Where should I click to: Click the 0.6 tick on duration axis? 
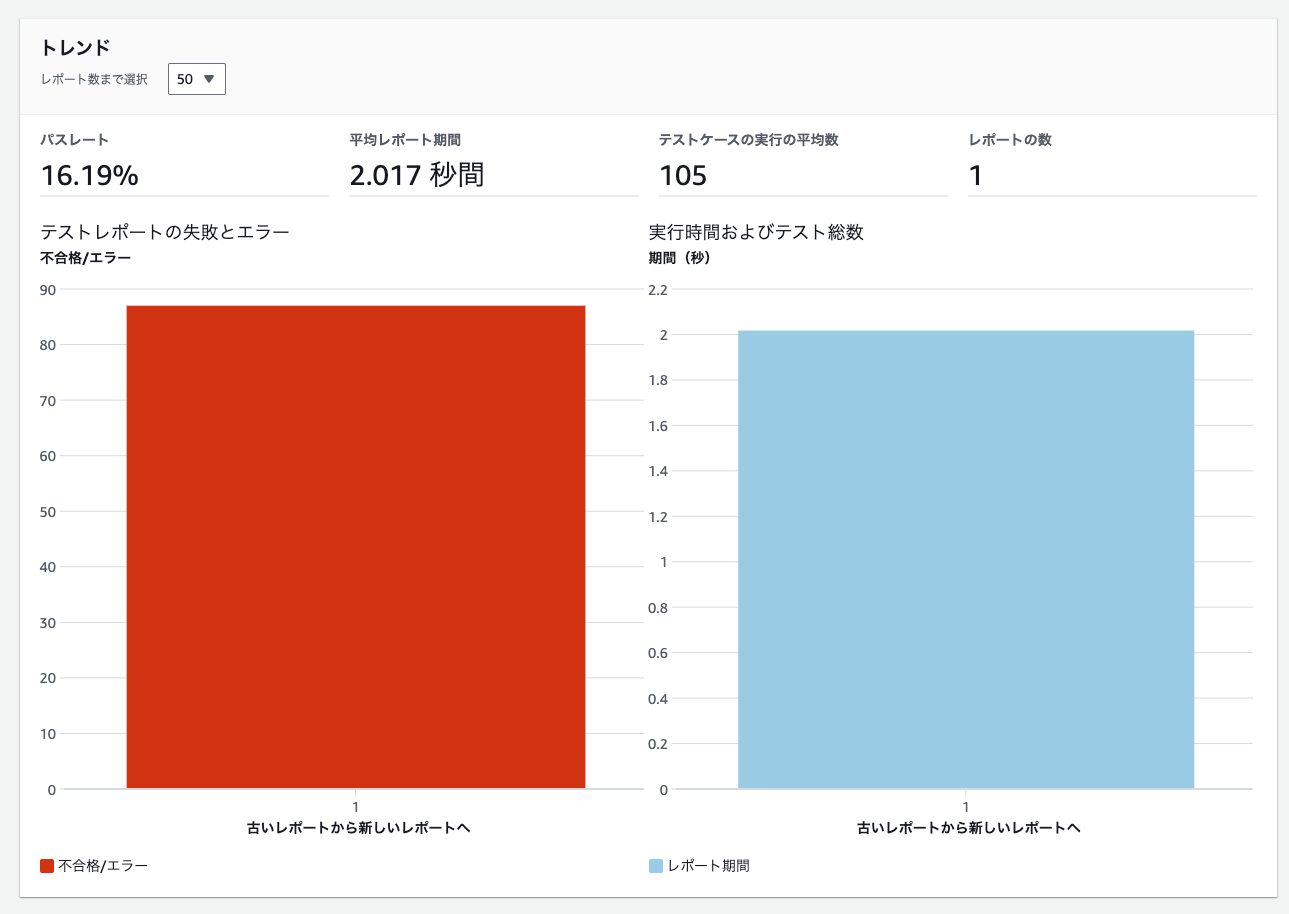(x=657, y=653)
